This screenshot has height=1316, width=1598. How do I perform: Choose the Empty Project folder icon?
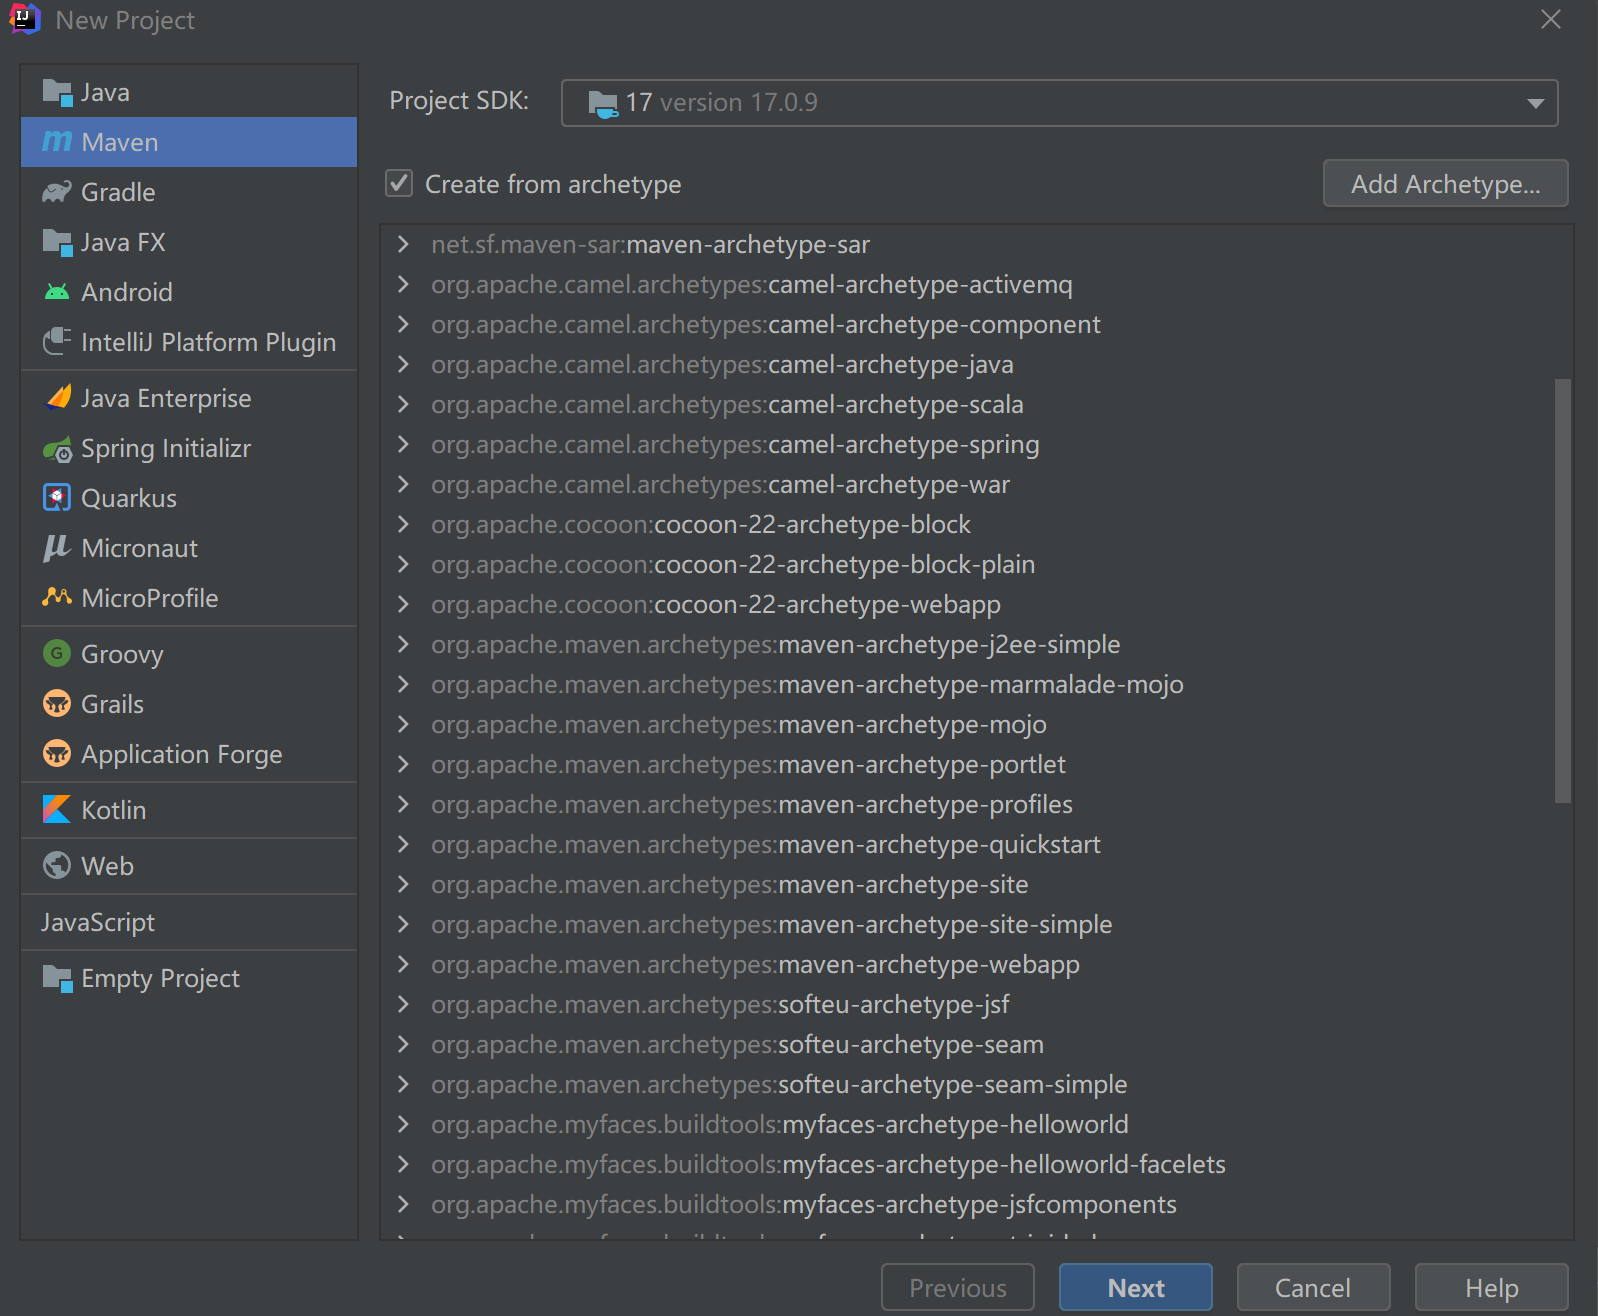pos(57,978)
